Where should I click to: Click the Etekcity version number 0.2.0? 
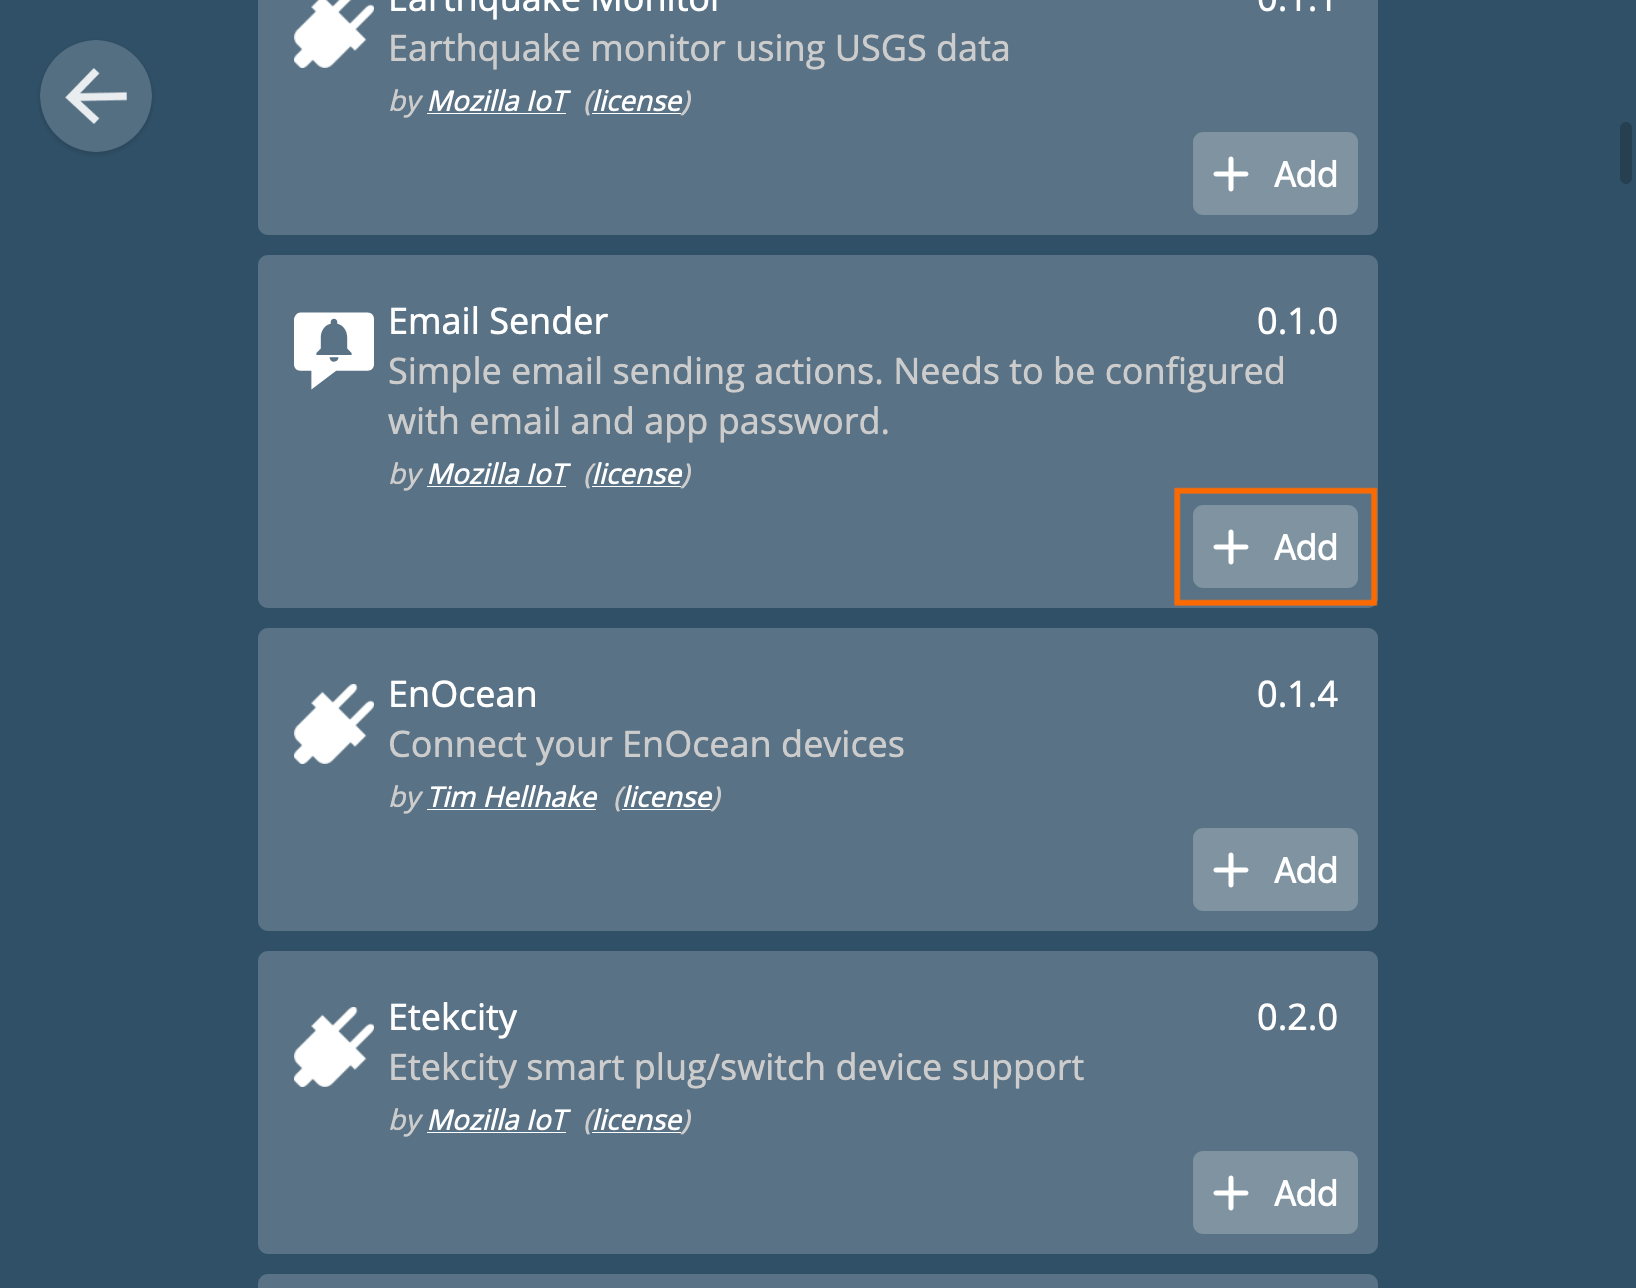click(1297, 1017)
